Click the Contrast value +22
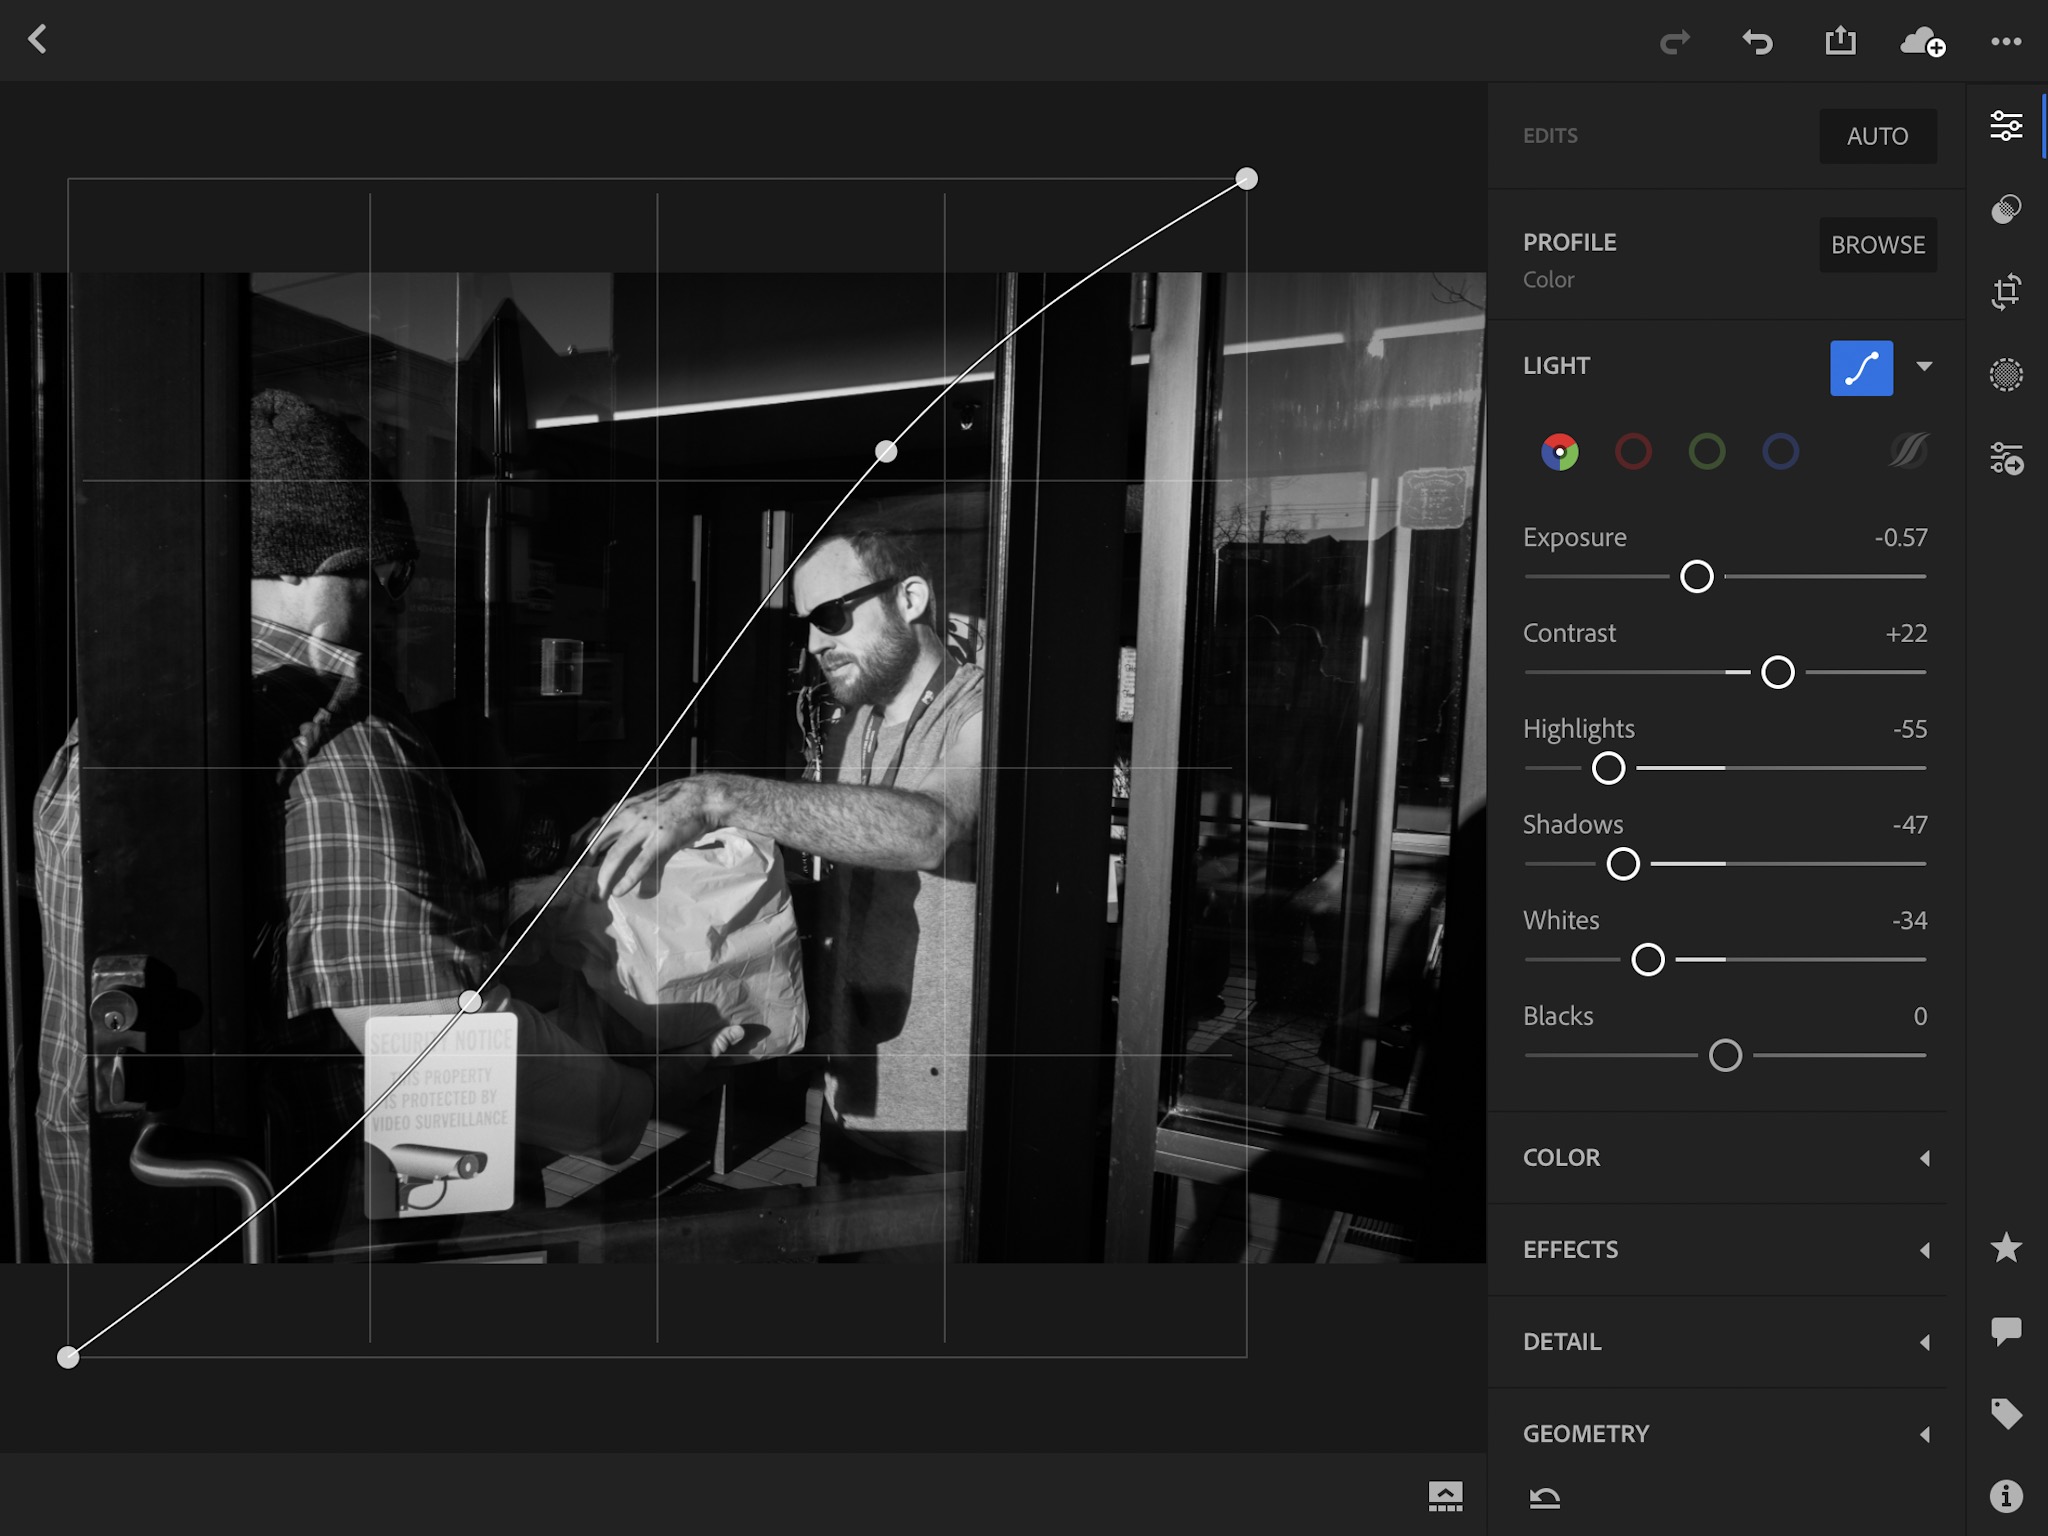 tap(1906, 634)
